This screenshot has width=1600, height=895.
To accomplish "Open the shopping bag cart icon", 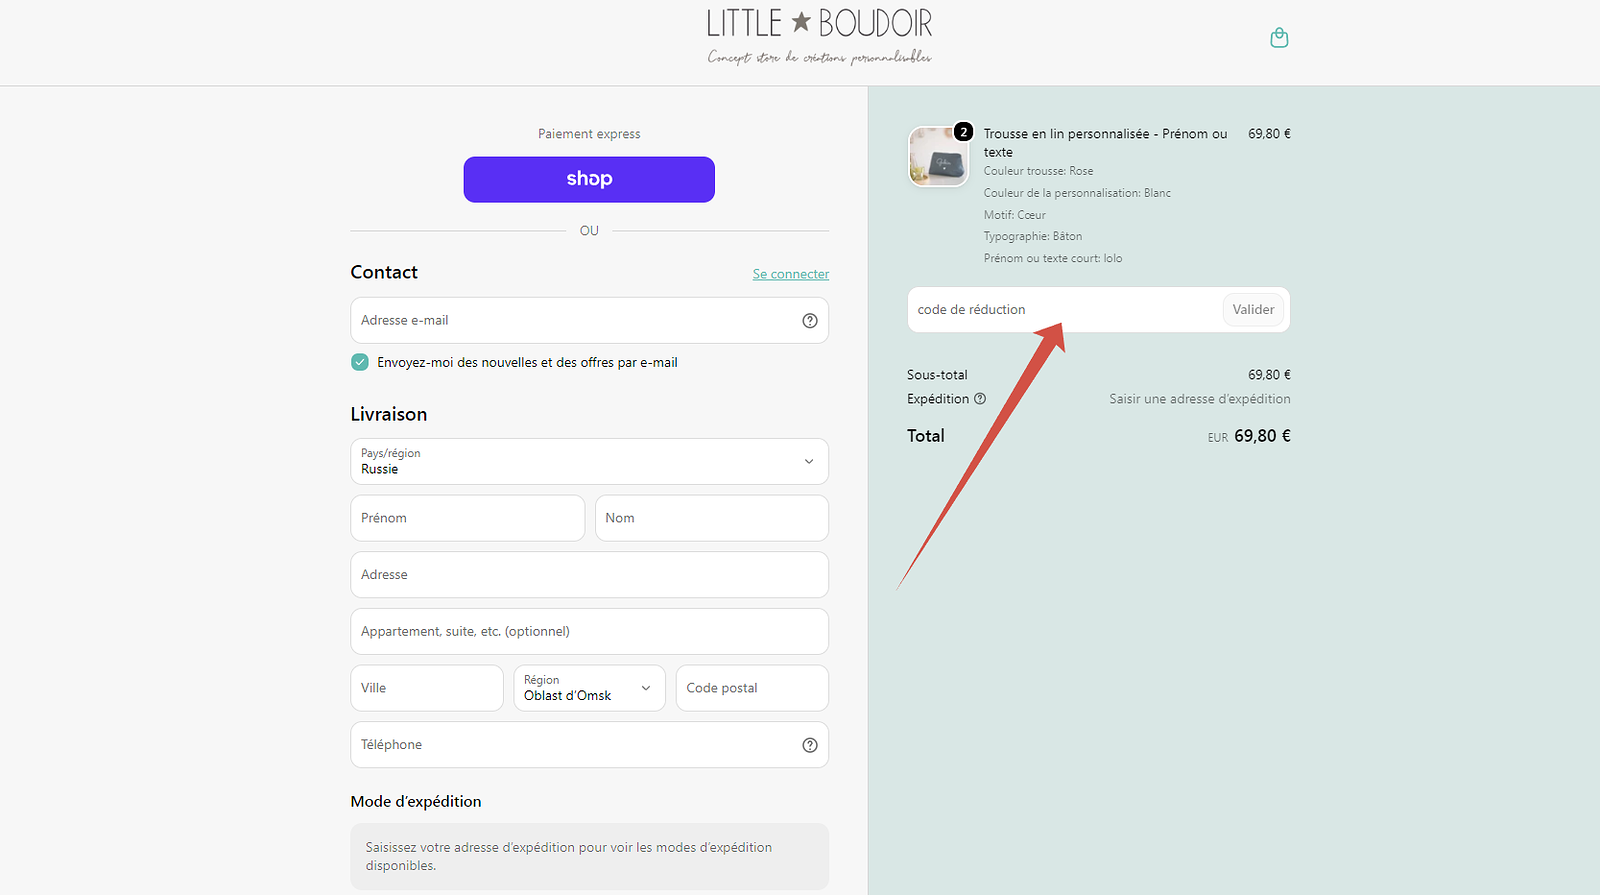I will tap(1279, 38).
